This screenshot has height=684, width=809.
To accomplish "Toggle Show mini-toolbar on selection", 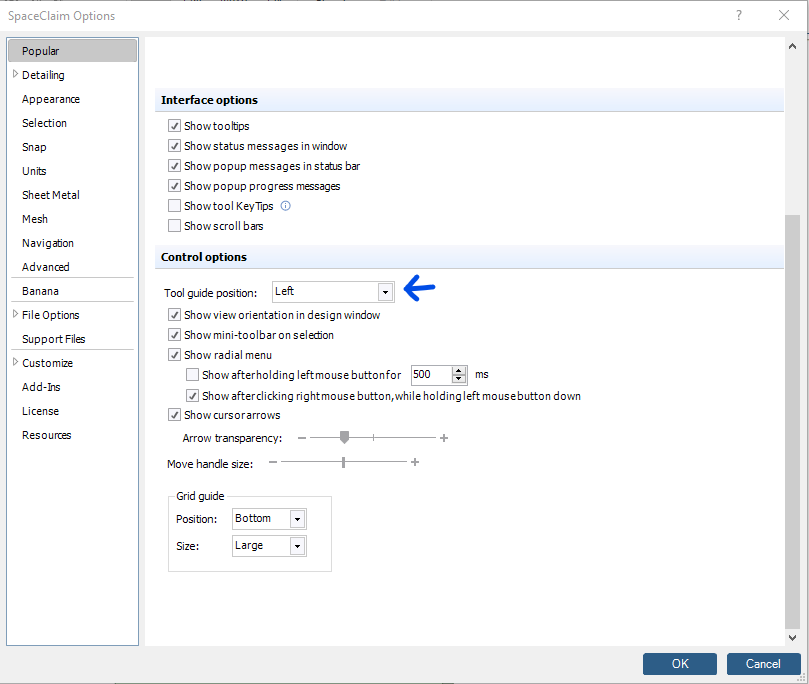I will click(174, 335).
